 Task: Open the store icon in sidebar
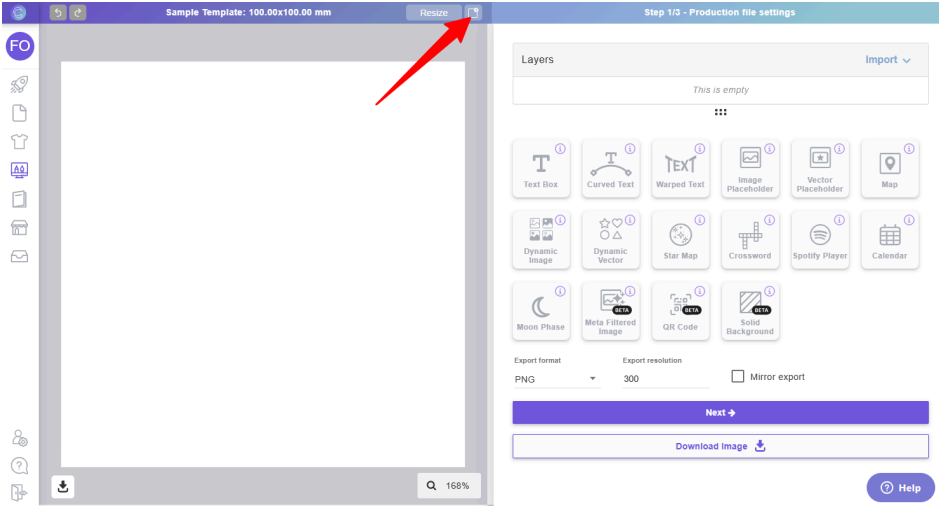(19, 227)
